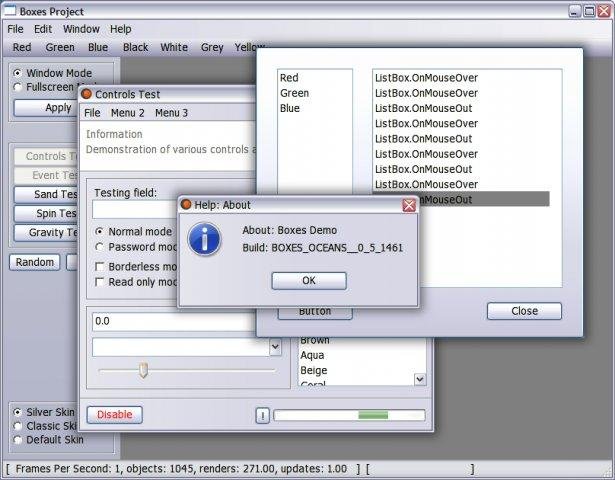The height and width of the screenshot is (480, 615).
Task: Click the blue info icon in About dialog
Action: click(204, 239)
